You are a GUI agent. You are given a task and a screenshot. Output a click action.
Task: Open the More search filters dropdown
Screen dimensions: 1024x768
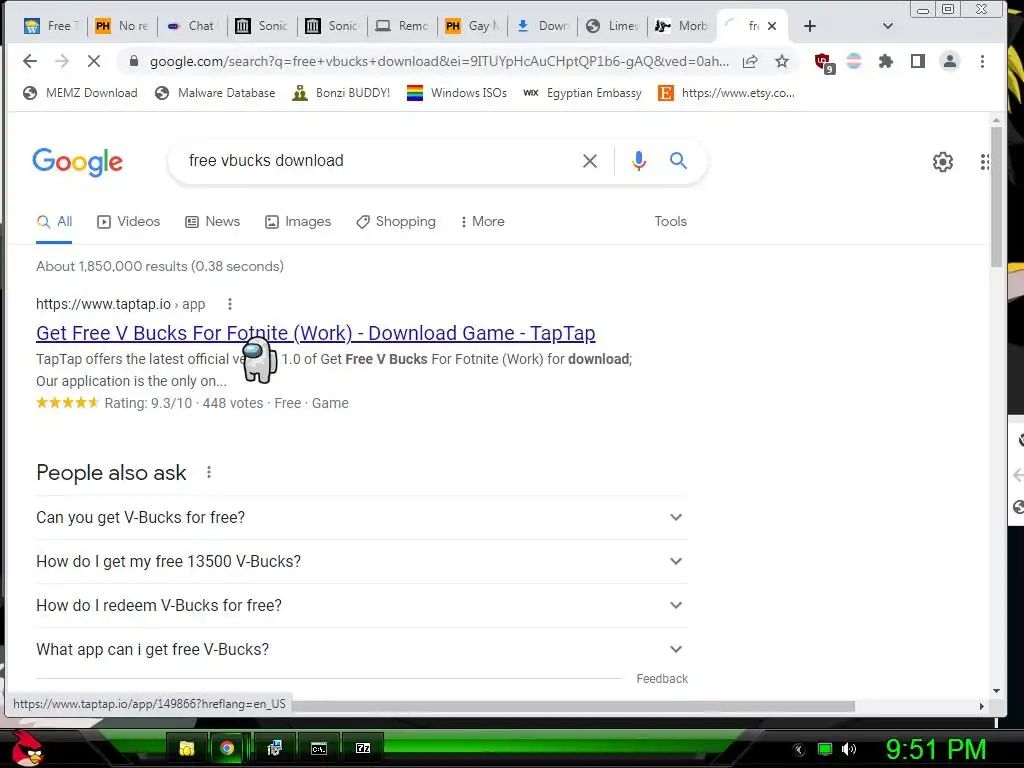point(482,221)
